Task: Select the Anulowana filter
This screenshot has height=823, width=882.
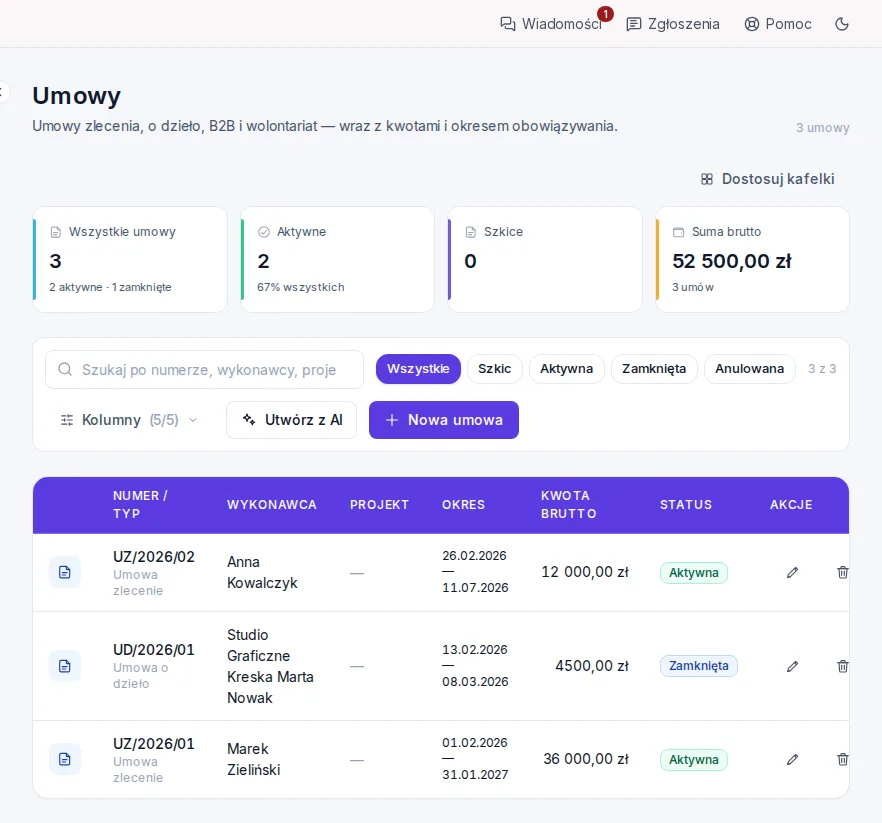Action: (x=749, y=369)
